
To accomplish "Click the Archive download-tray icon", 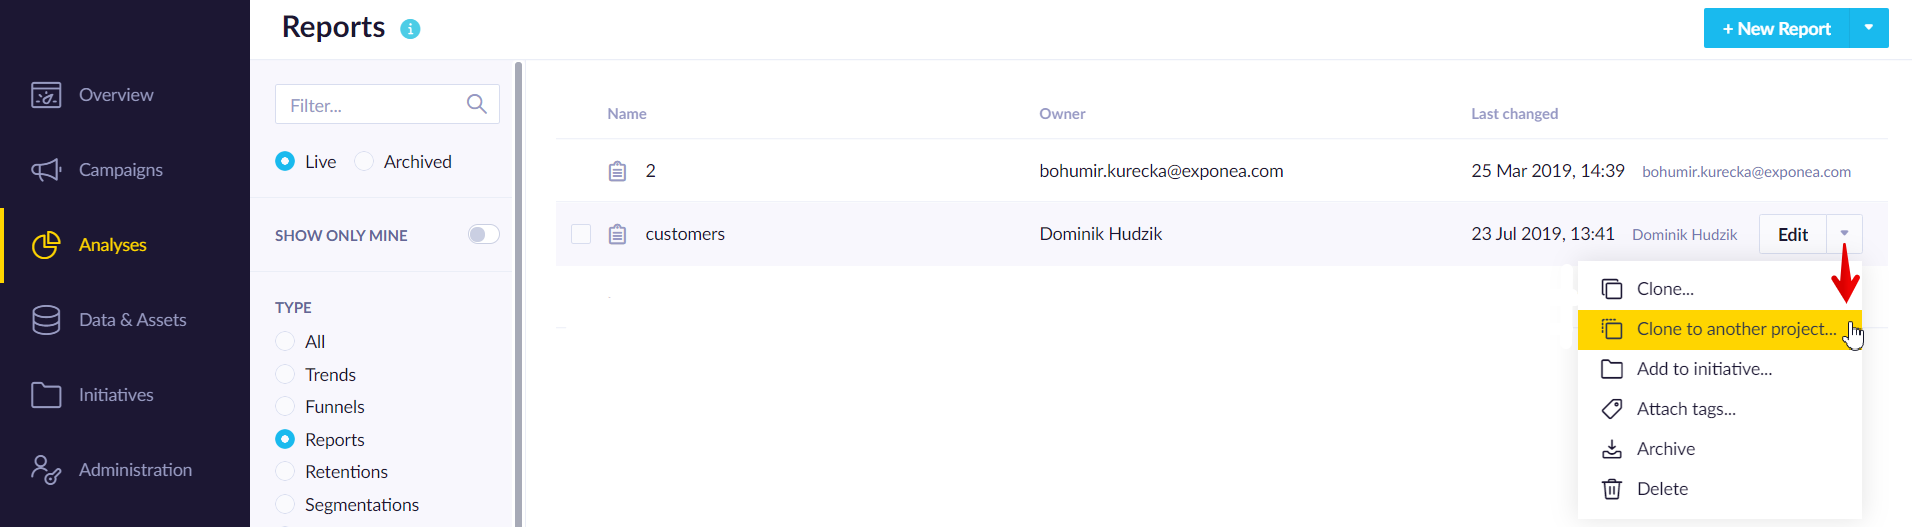I will pyautogui.click(x=1612, y=449).
